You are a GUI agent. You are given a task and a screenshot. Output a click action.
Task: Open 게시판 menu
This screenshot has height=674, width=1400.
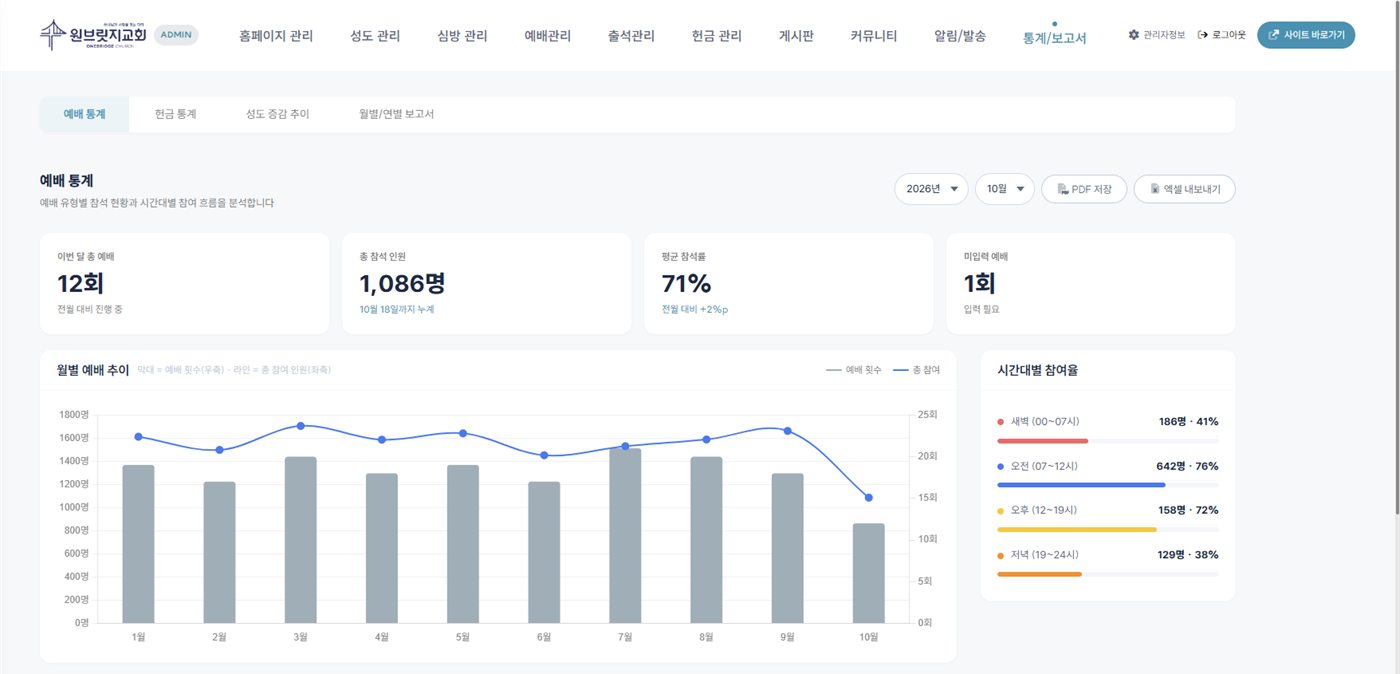point(796,36)
